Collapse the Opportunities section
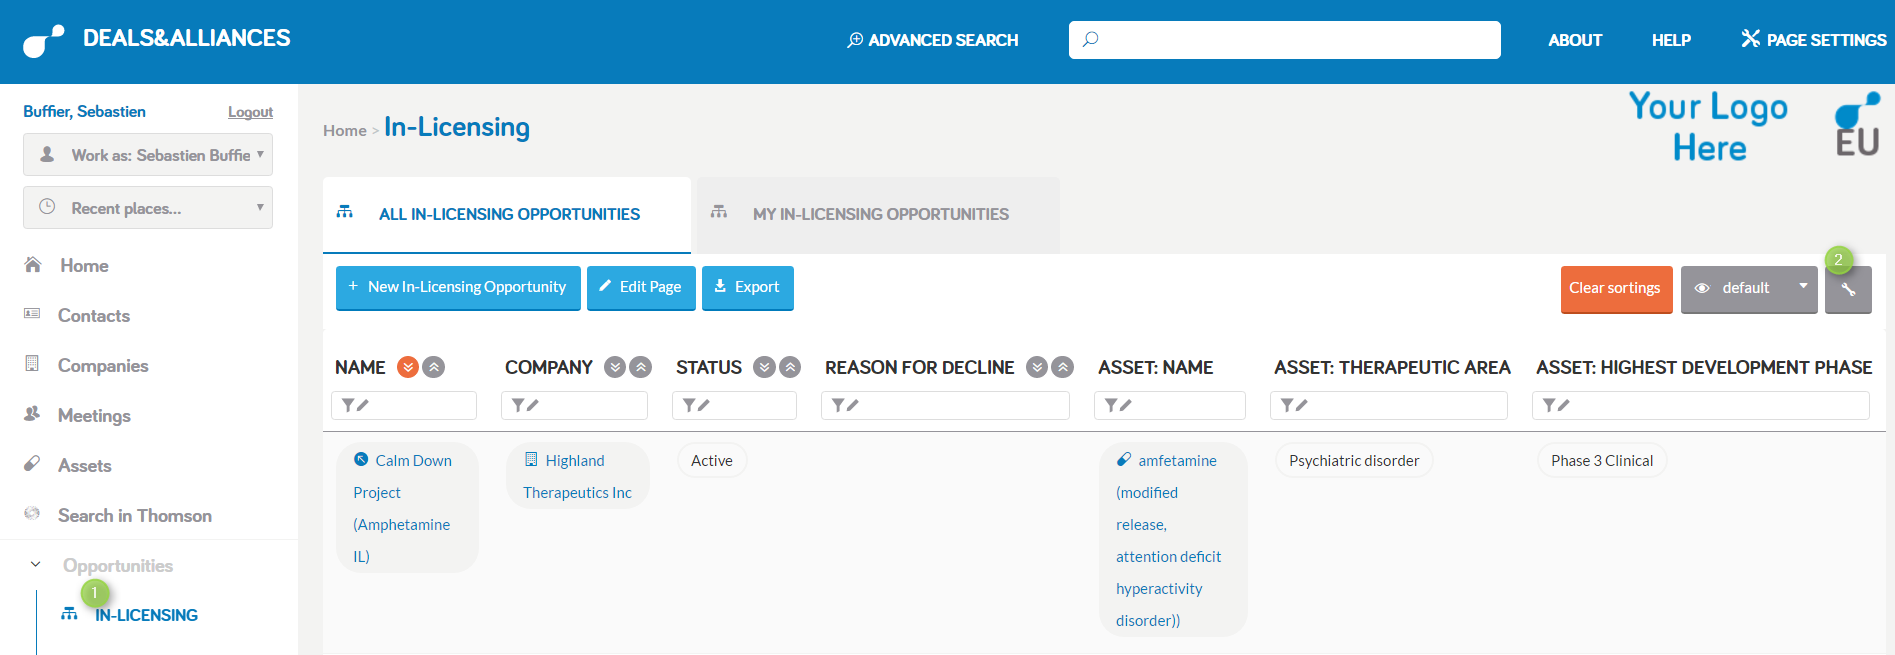The height and width of the screenshot is (655, 1895). [36, 565]
